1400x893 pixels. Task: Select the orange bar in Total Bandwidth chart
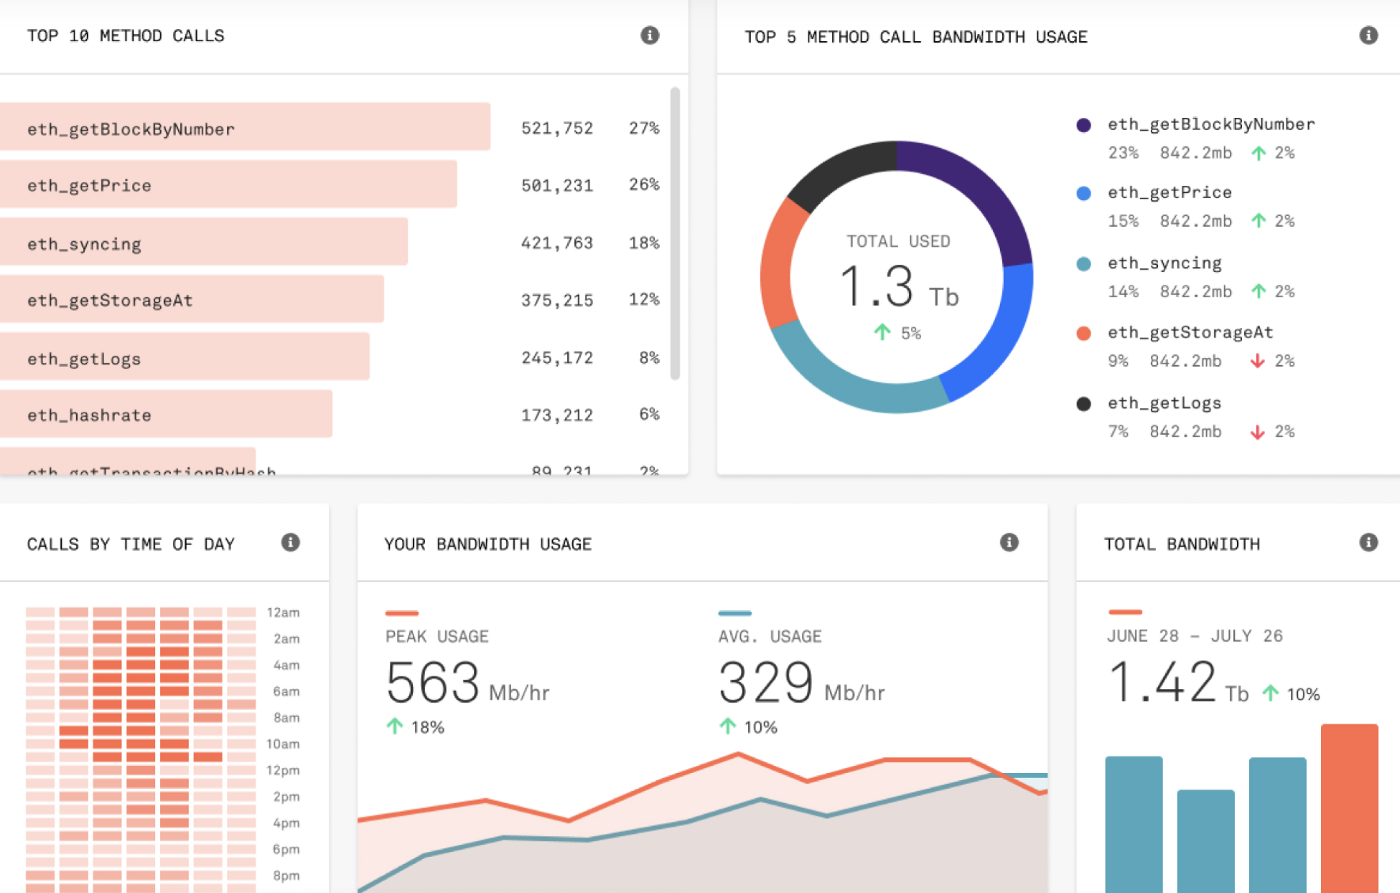[x=1349, y=808]
